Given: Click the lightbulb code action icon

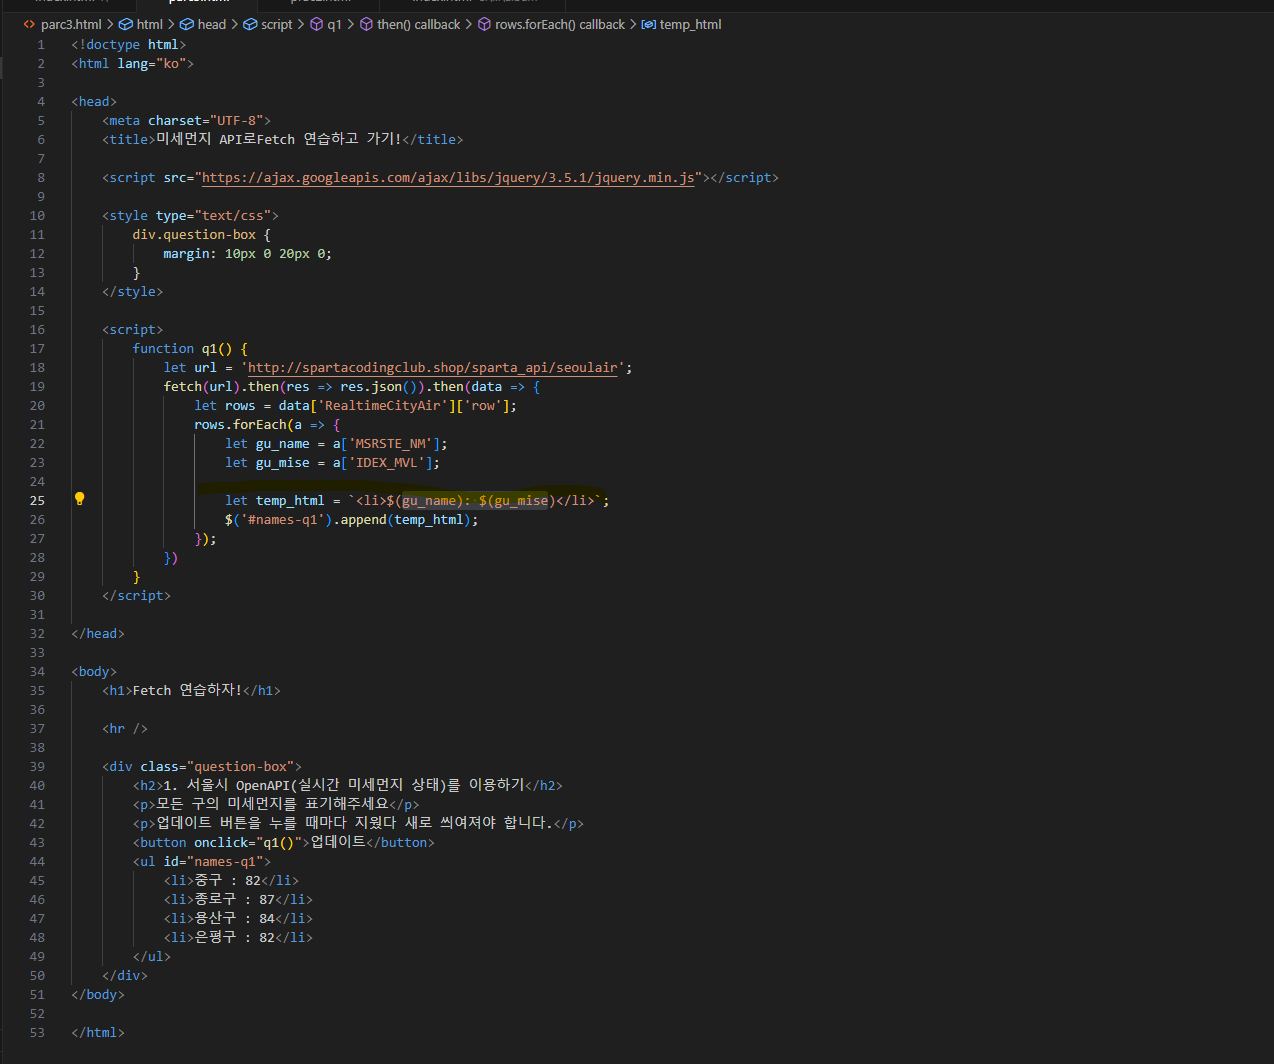Looking at the screenshot, I should coord(80,499).
